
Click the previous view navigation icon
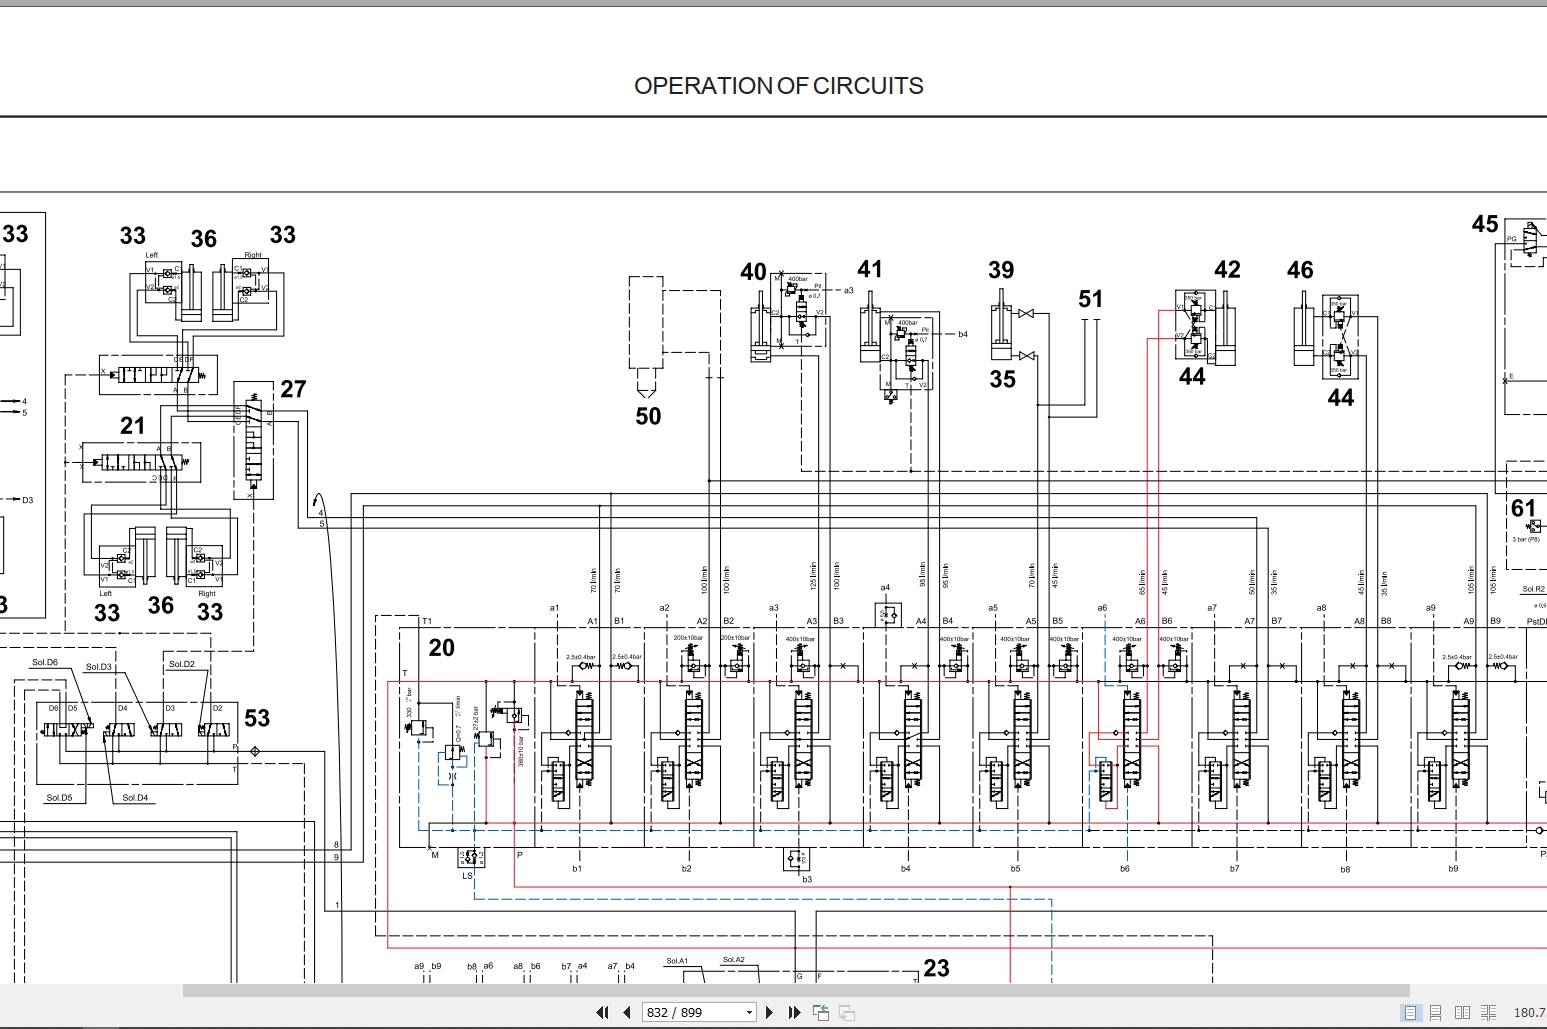(x=821, y=1012)
